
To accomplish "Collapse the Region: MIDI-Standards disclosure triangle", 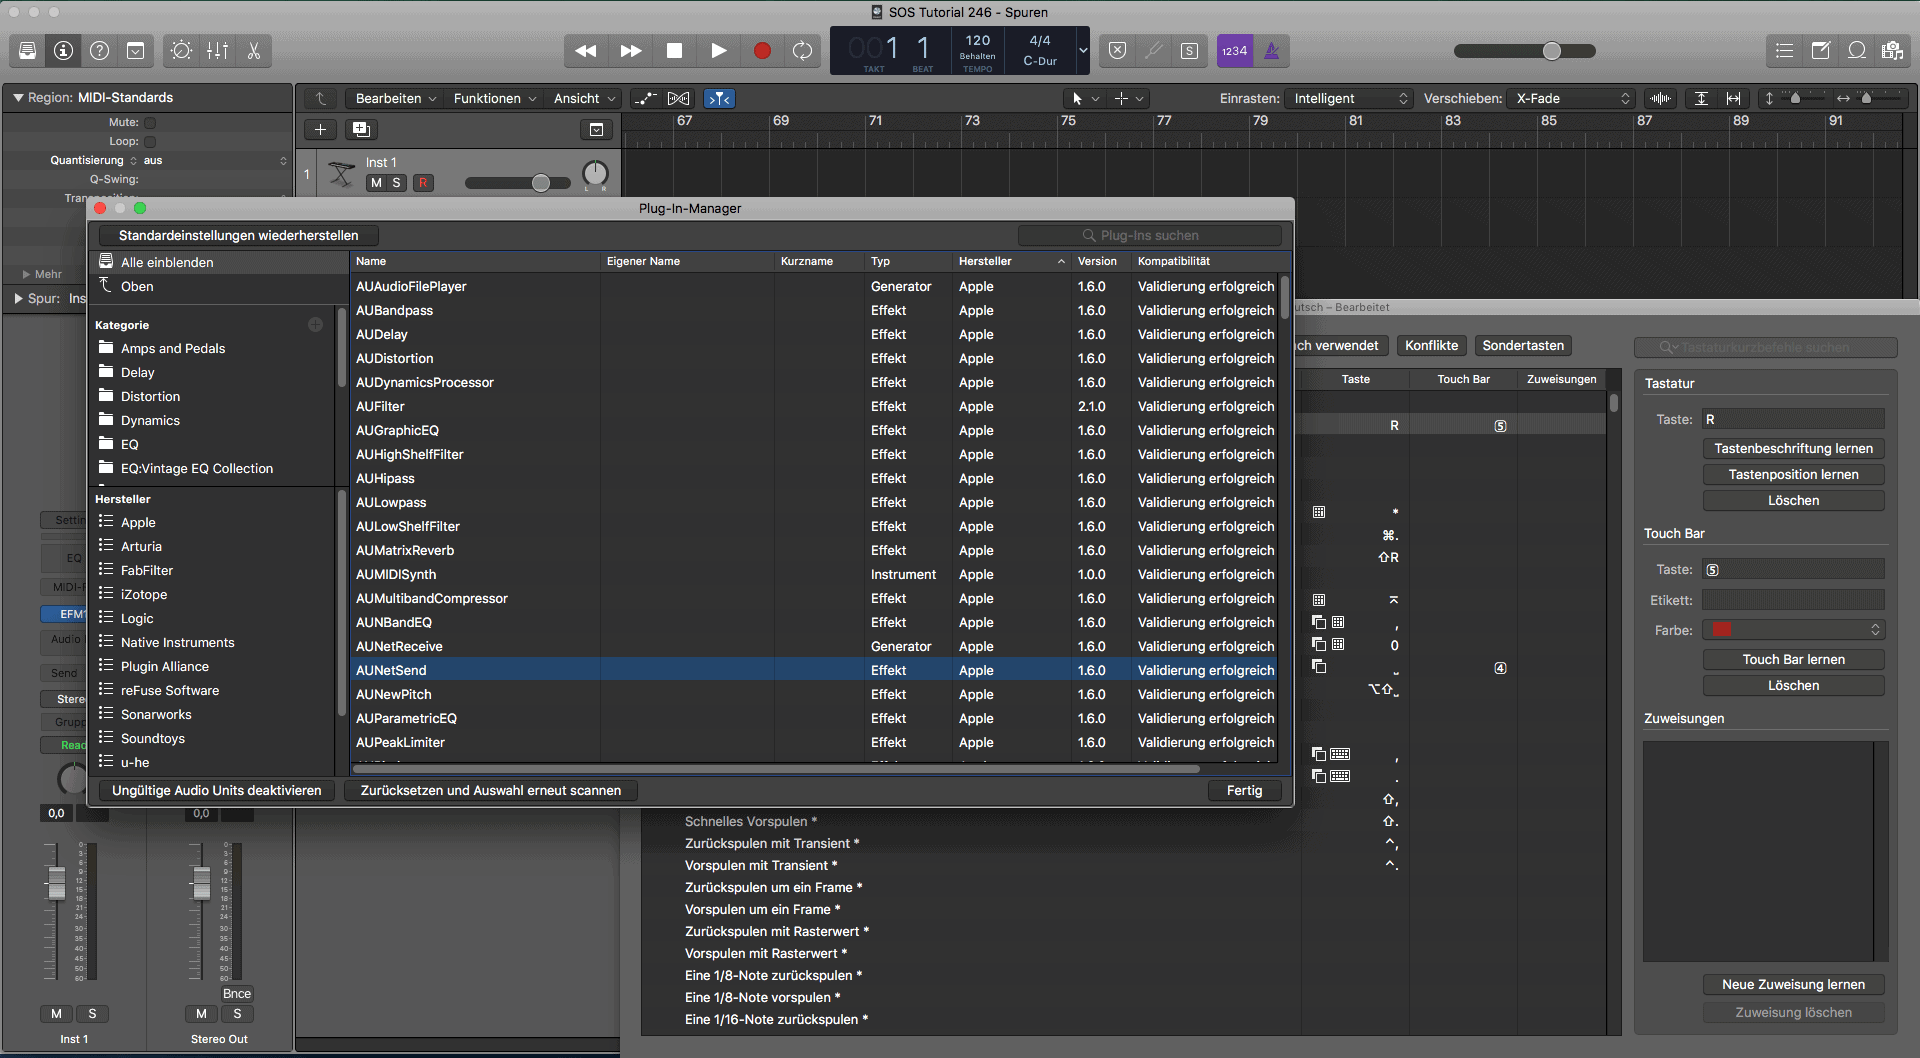I will pyautogui.click(x=18, y=97).
